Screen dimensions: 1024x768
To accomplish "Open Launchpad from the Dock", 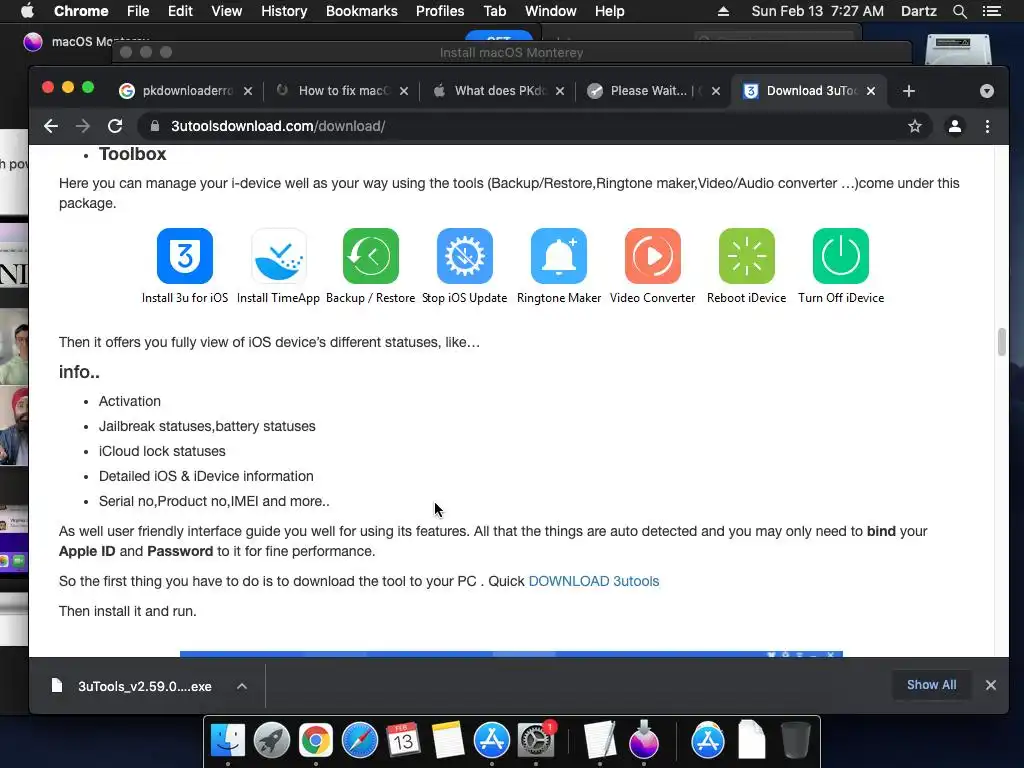I will [x=272, y=741].
